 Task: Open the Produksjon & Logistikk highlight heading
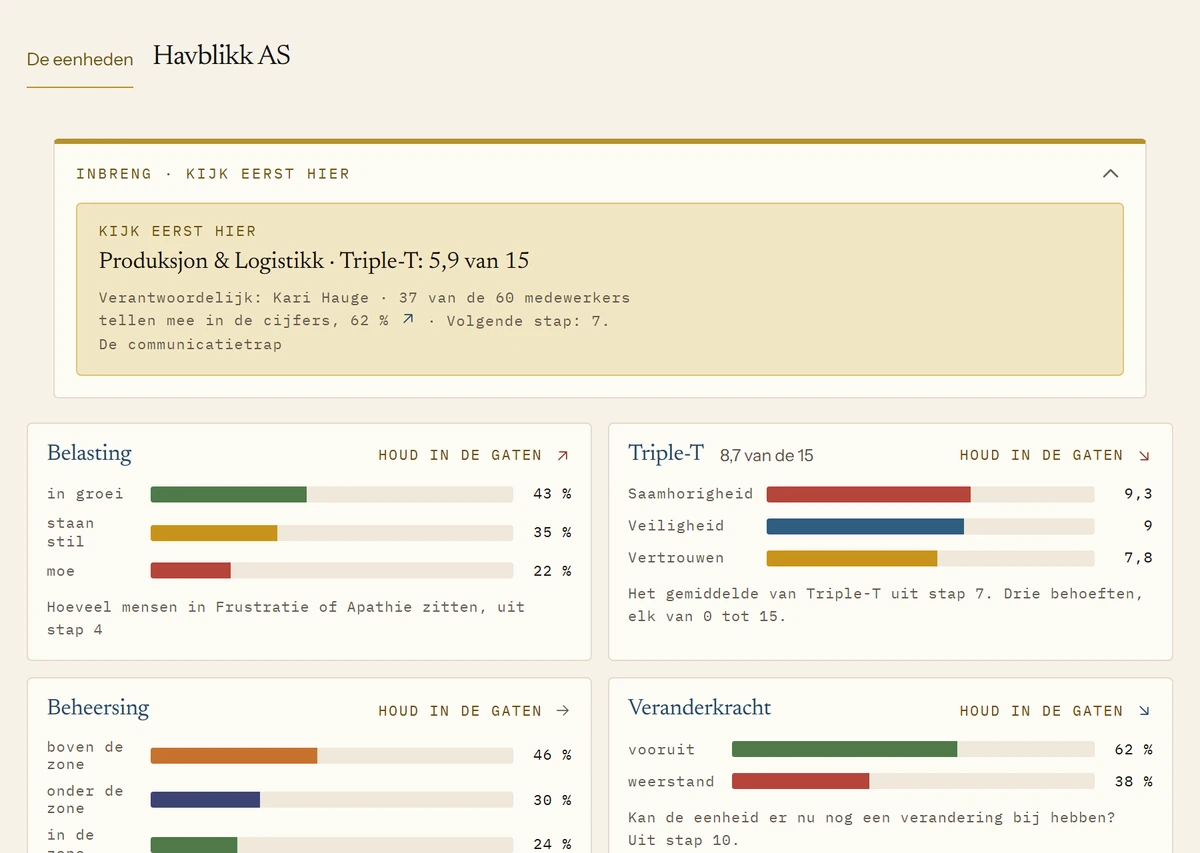tap(314, 261)
